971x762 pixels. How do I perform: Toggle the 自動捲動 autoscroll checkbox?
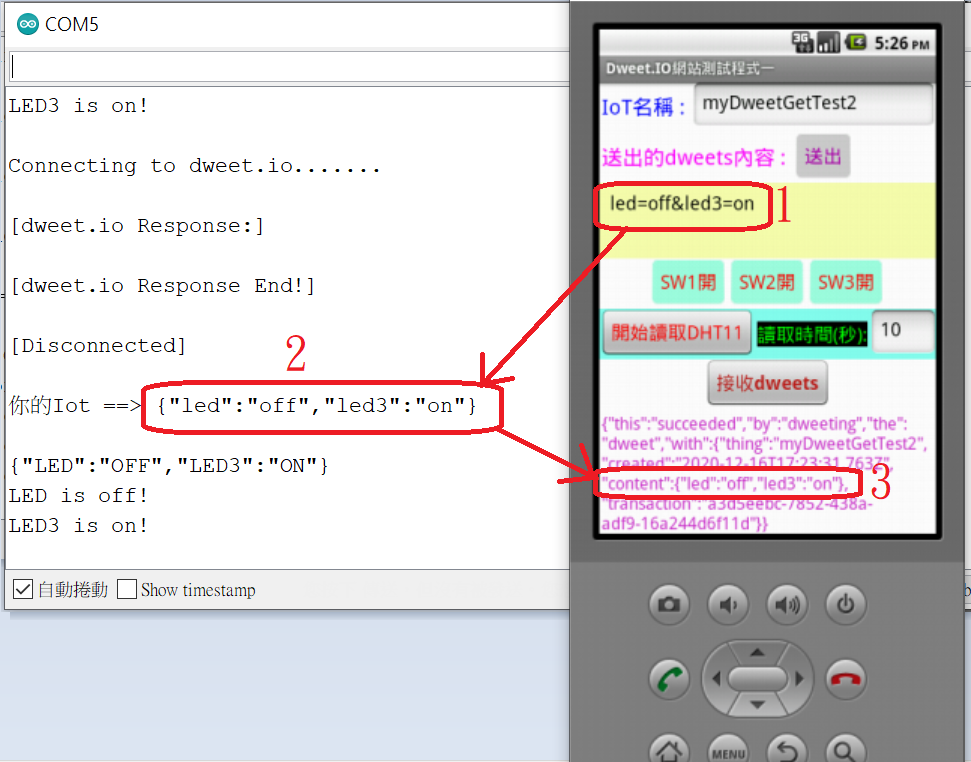23,589
